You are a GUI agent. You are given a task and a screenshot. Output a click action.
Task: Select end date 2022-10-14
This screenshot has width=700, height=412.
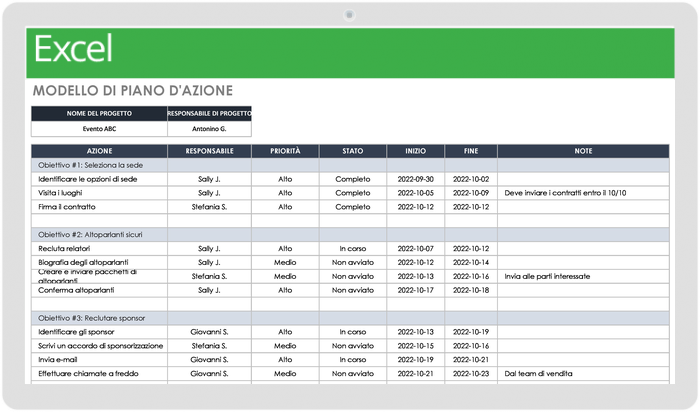click(x=471, y=262)
